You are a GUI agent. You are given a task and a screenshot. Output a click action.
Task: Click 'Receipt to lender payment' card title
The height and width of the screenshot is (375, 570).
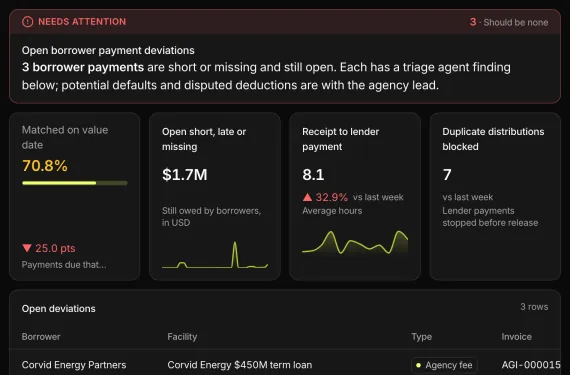(341, 139)
